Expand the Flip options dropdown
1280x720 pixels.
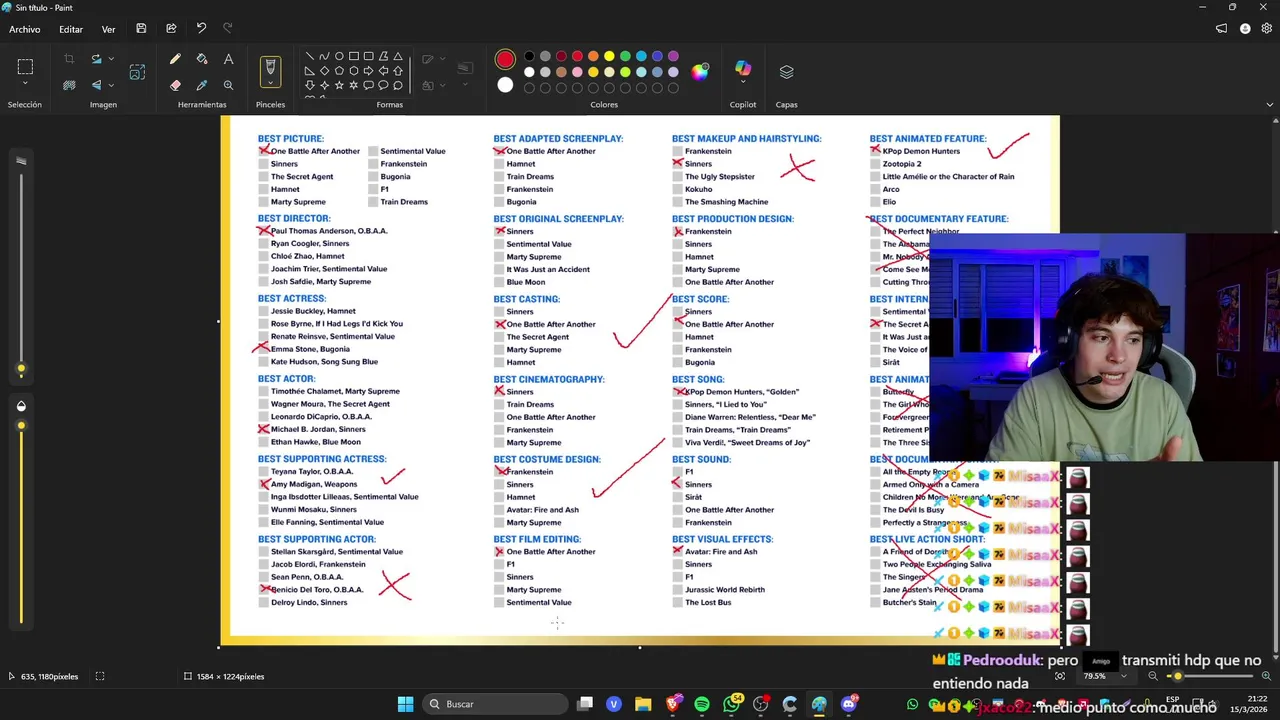[x=110, y=85]
